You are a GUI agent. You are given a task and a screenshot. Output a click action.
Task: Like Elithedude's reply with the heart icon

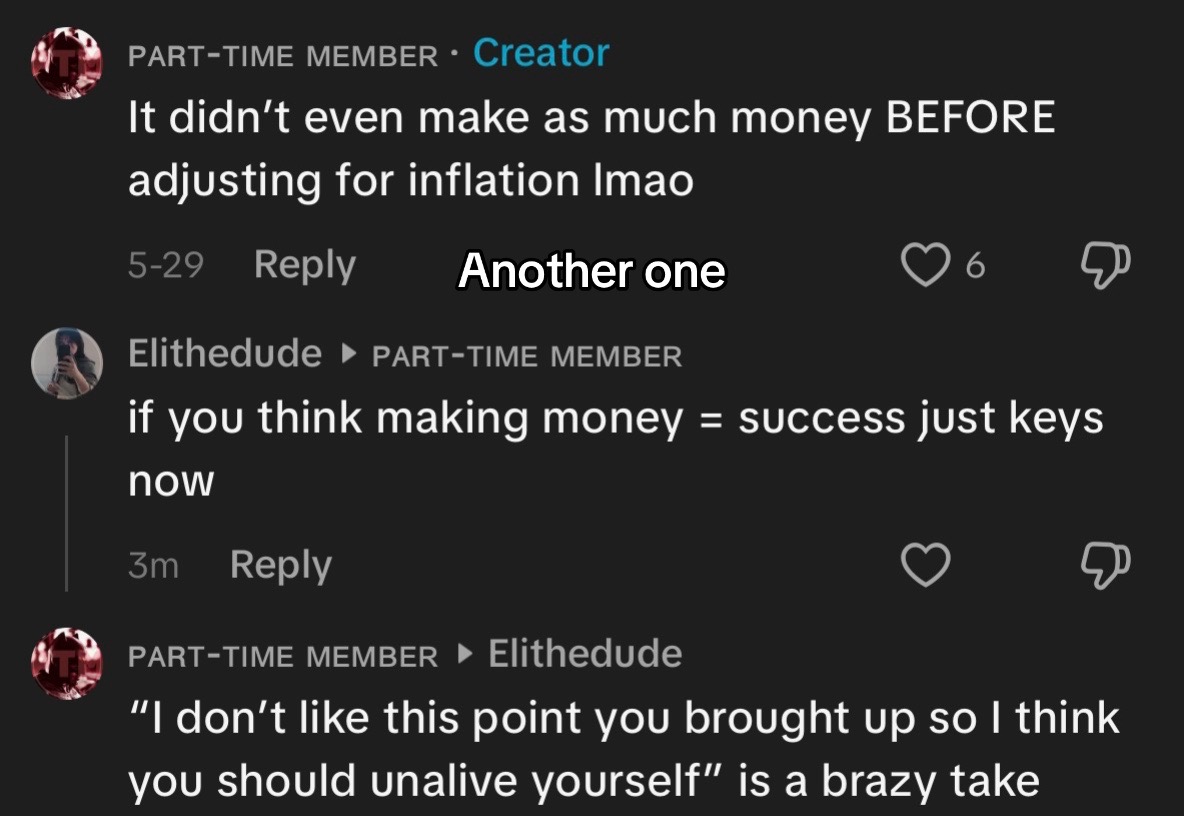coord(925,565)
